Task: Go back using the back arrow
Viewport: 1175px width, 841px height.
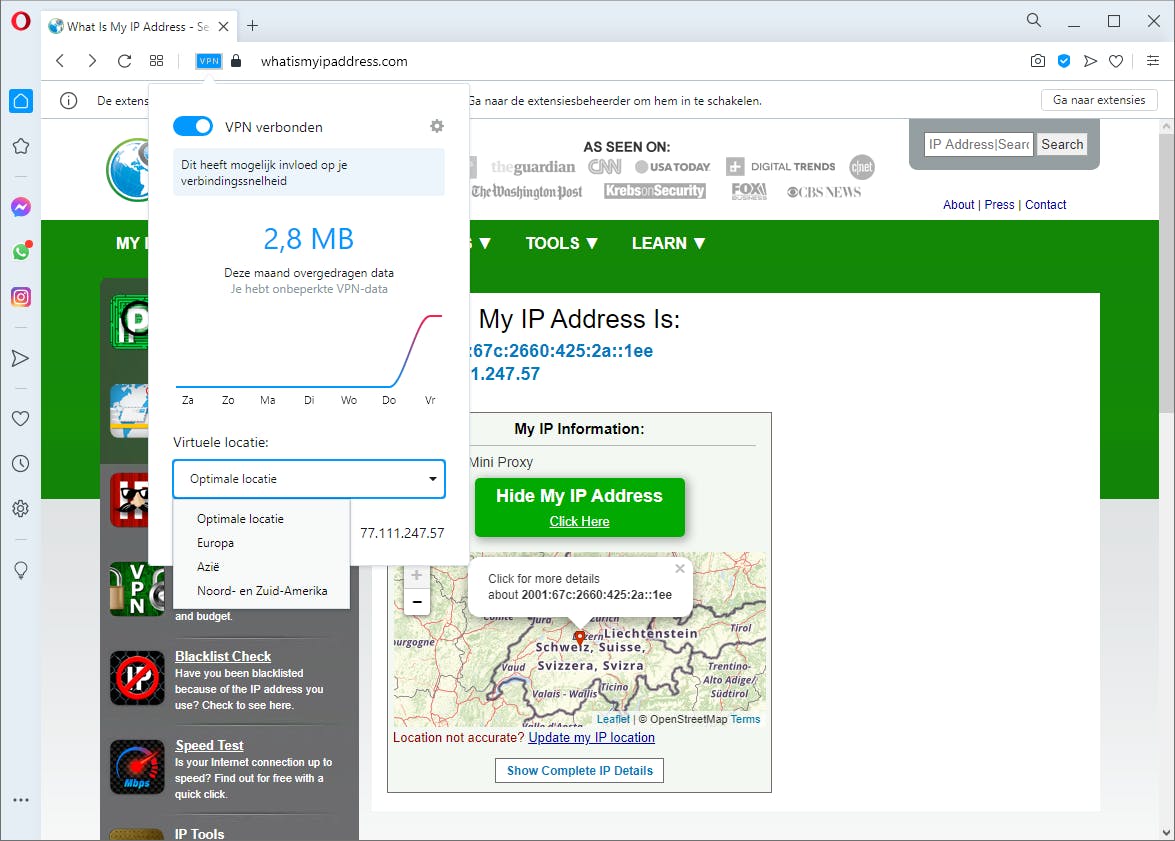Action: [60, 61]
